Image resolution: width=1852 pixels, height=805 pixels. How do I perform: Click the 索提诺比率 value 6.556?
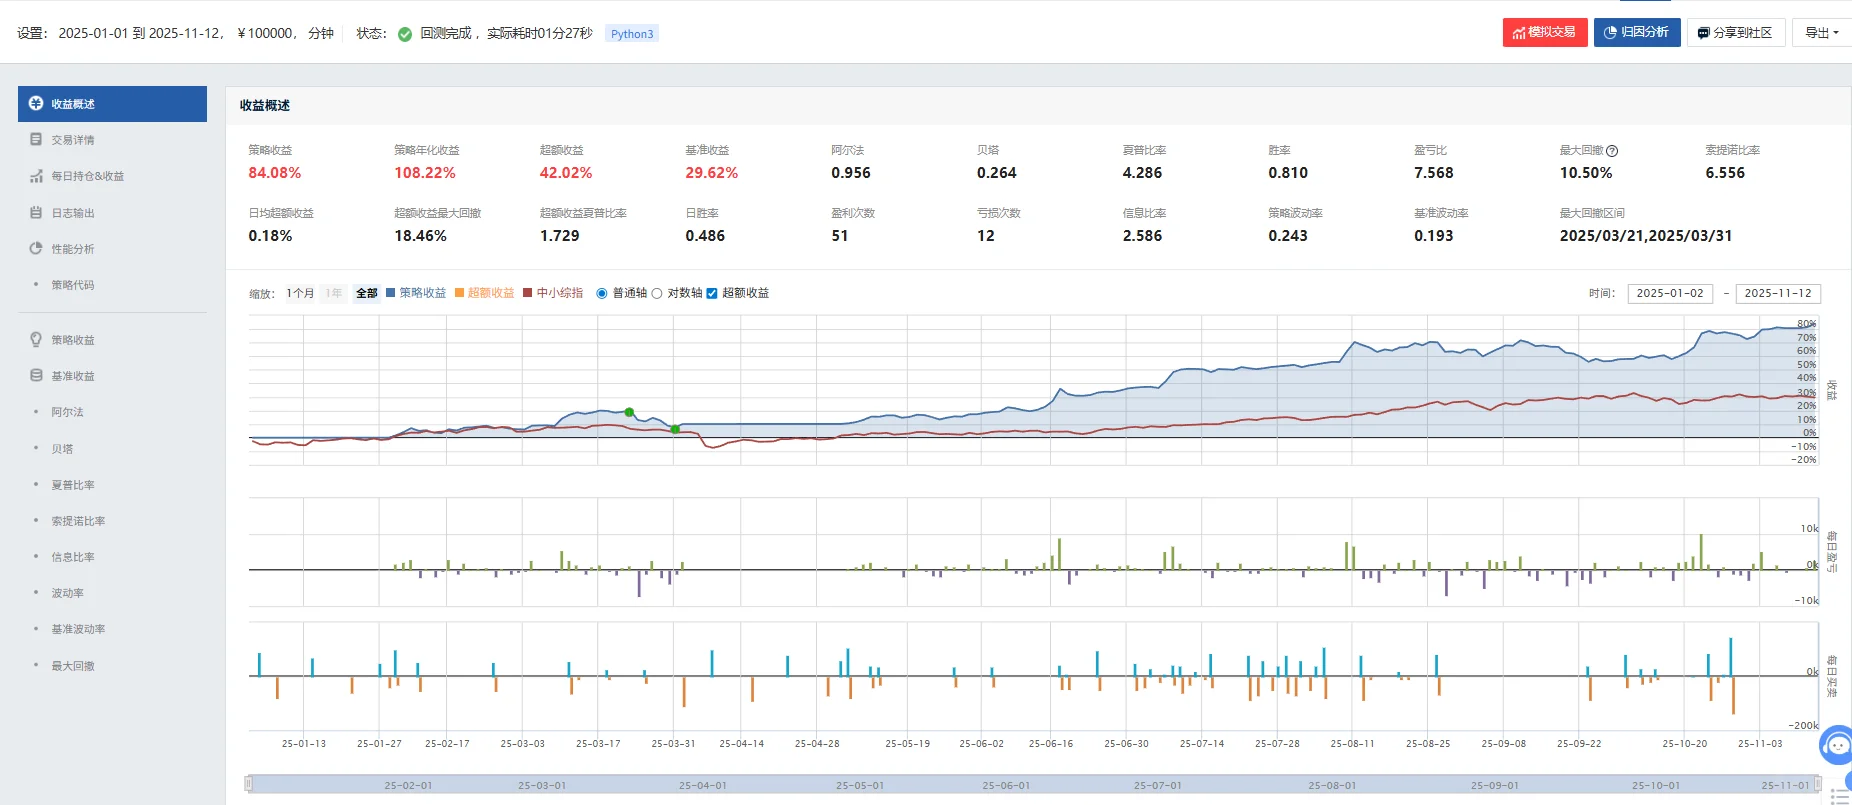click(x=1725, y=173)
